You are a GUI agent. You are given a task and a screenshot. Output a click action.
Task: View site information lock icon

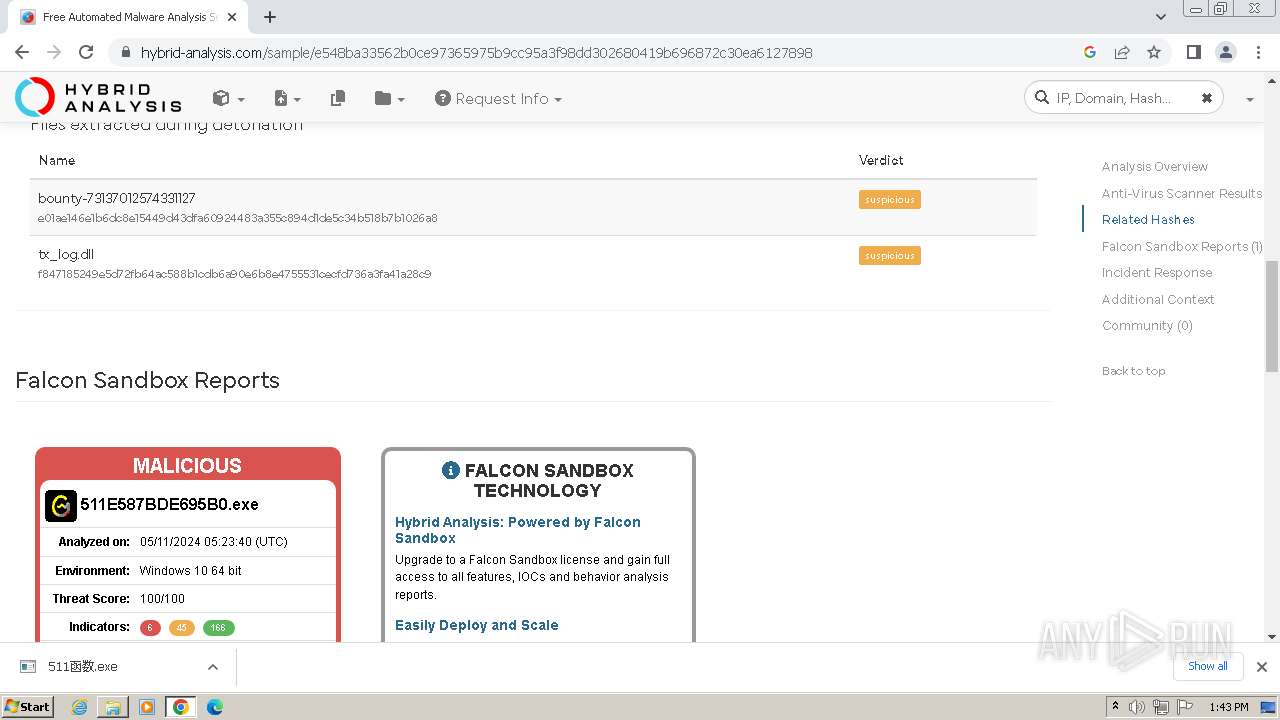coord(125,52)
